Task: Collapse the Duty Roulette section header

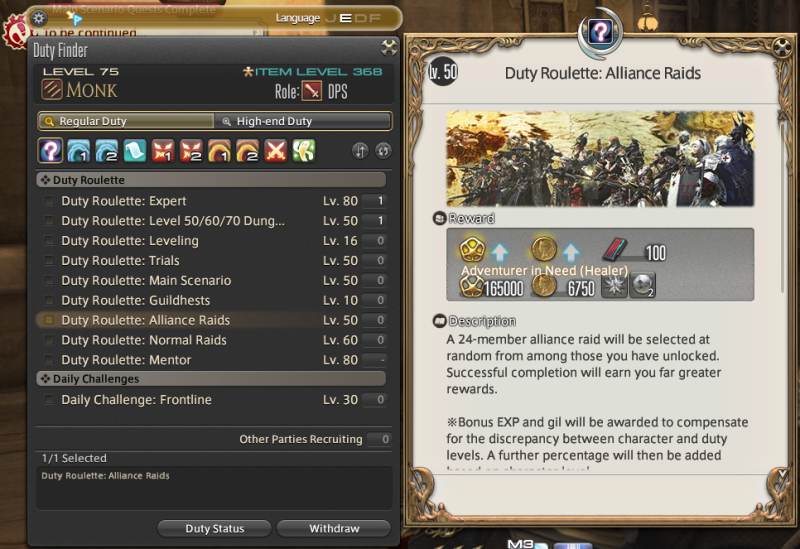Action: [211, 180]
